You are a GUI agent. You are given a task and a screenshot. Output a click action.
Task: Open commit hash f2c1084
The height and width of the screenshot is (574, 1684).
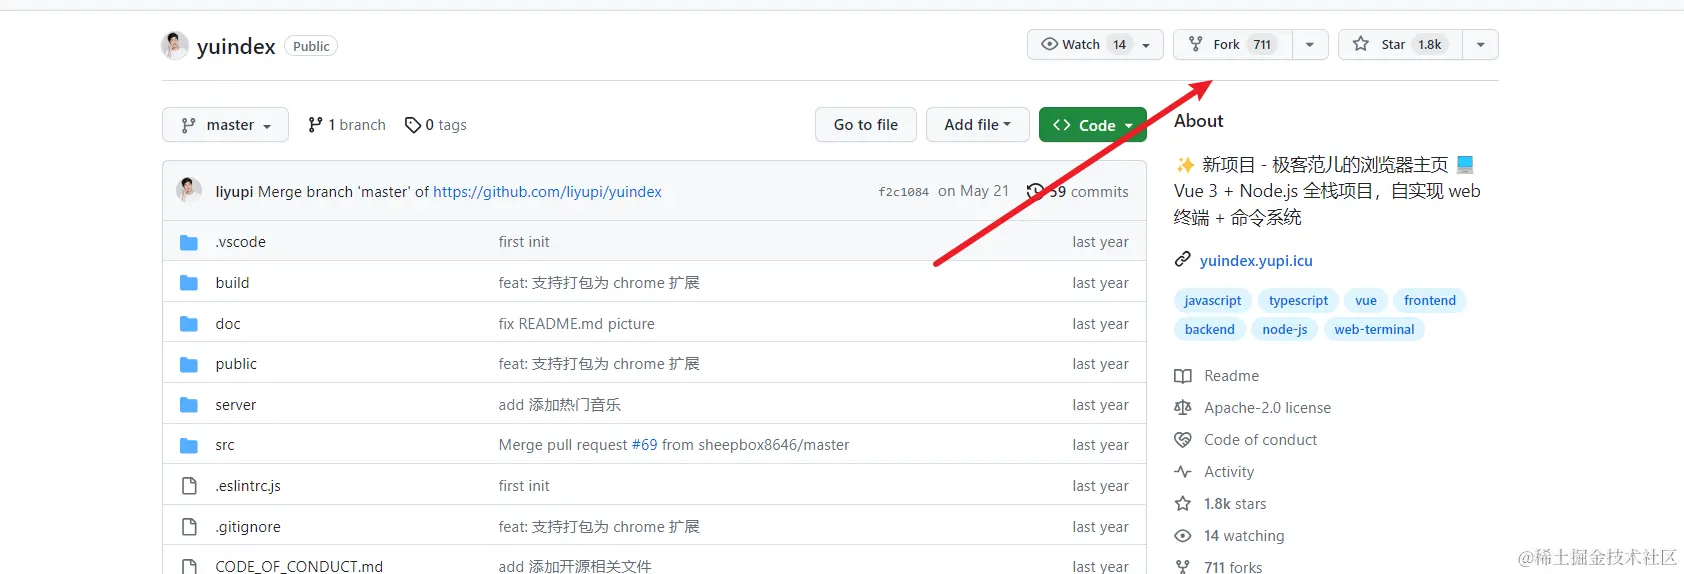tap(903, 192)
